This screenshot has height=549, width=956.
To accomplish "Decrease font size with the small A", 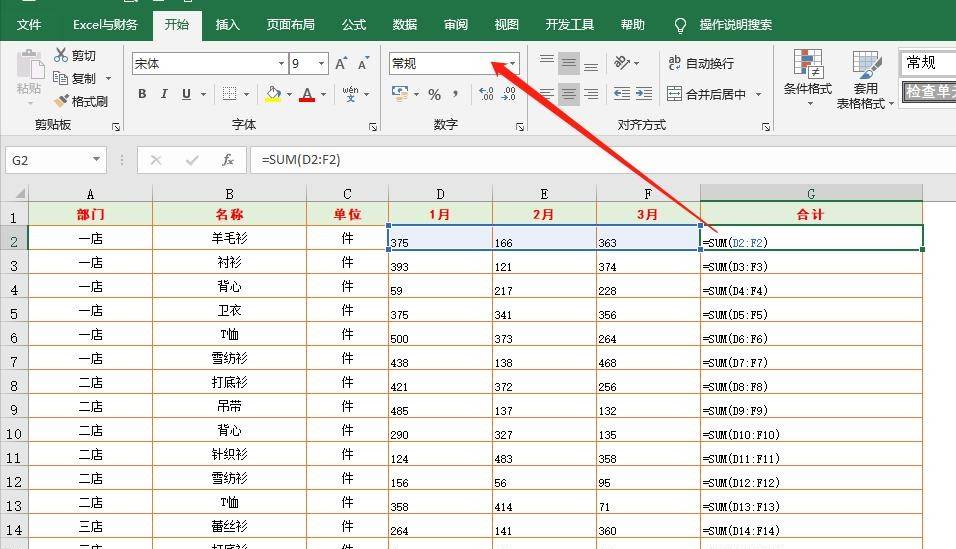I will pos(363,63).
